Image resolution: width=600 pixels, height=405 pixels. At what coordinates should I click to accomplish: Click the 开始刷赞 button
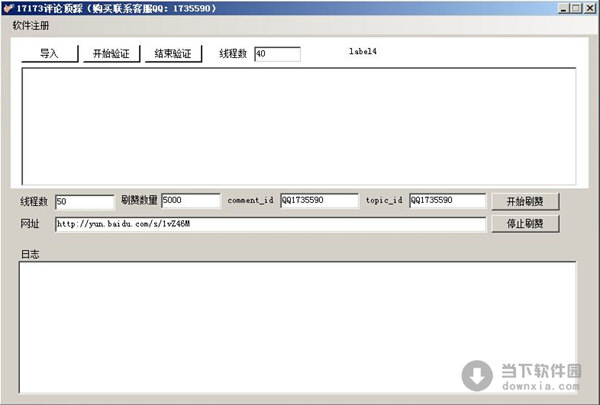click(x=525, y=201)
